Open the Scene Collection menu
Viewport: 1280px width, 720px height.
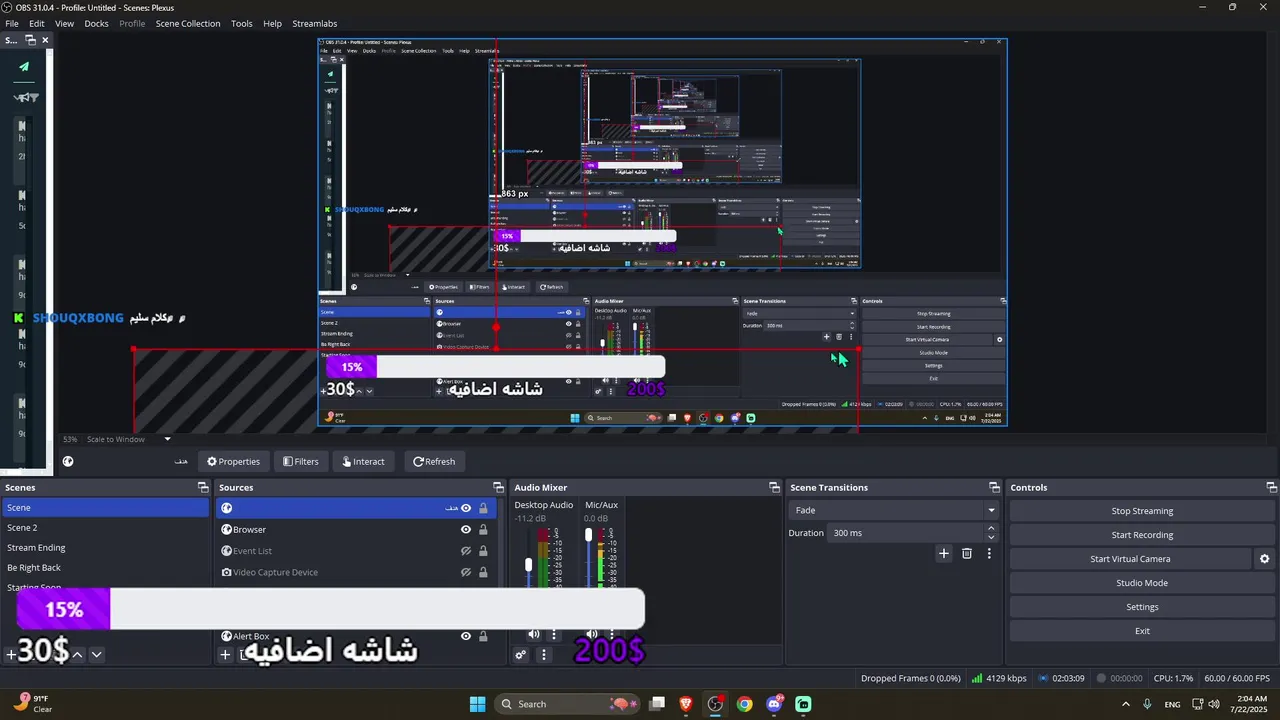coord(188,23)
